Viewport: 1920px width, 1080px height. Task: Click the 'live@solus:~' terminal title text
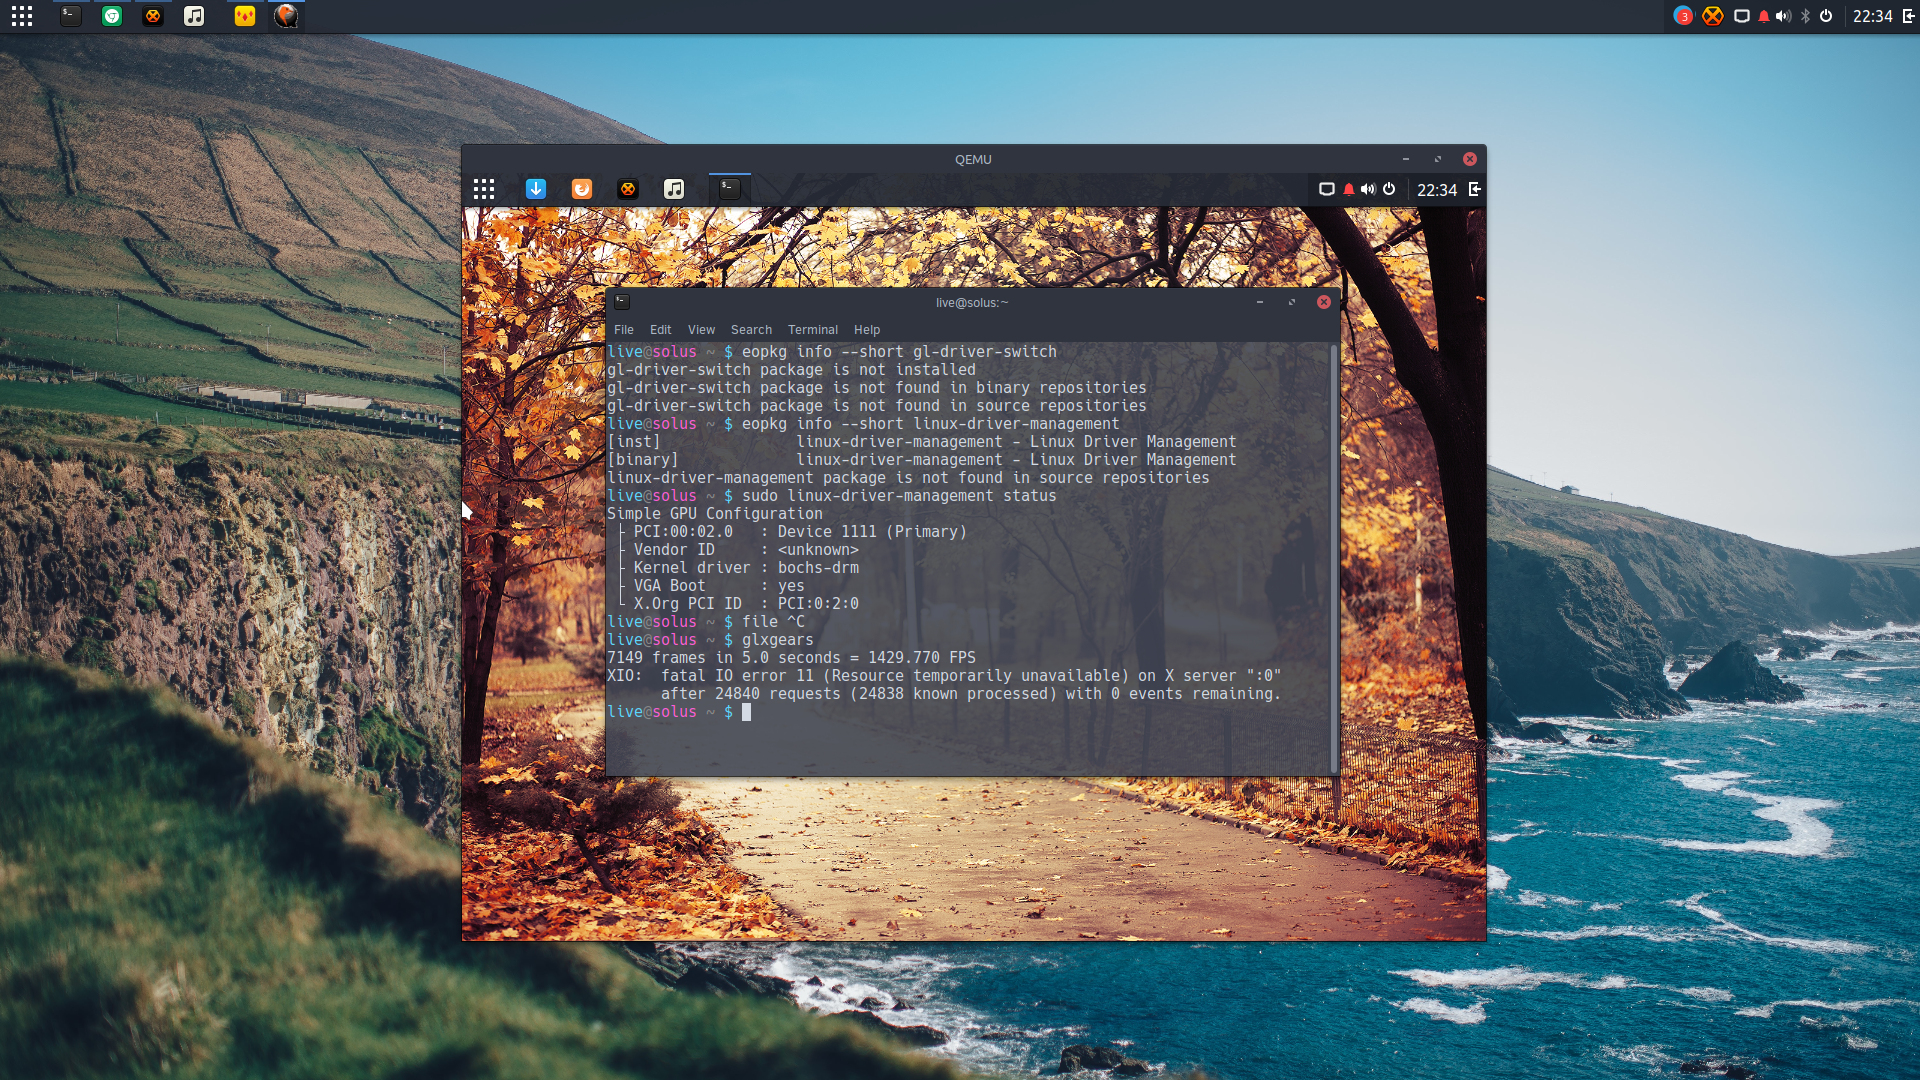click(972, 302)
